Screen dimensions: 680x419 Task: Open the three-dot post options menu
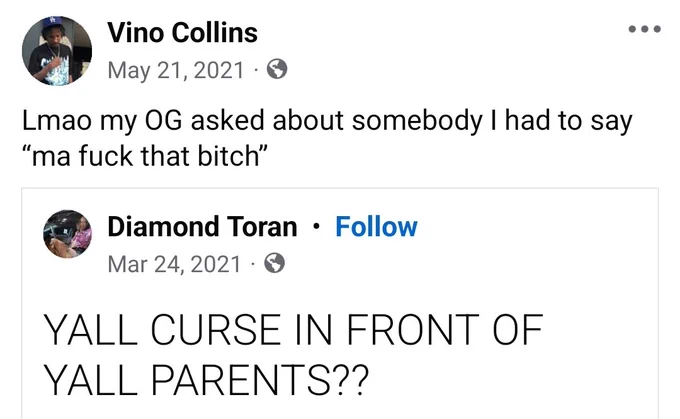click(x=644, y=29)
